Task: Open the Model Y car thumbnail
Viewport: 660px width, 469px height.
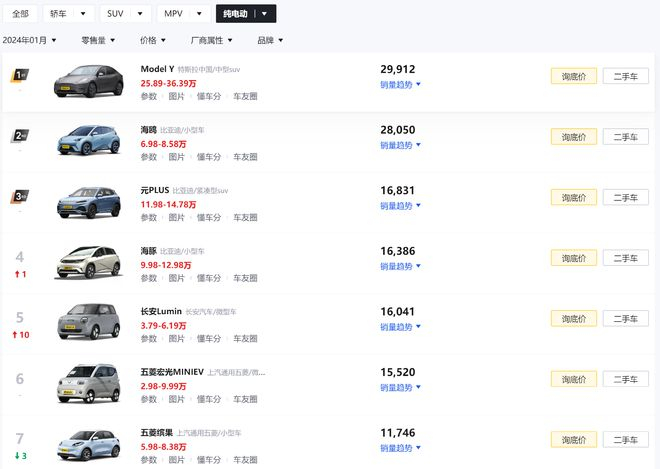Action: click(x=88, y=81)
